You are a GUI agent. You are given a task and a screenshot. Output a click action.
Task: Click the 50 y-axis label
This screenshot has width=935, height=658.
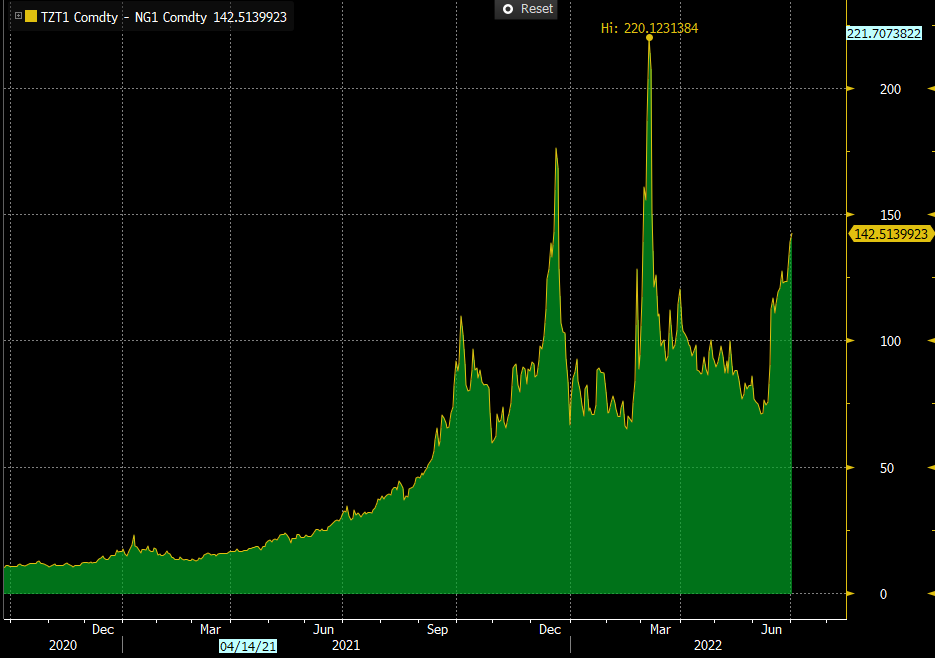tap(887, 468)
